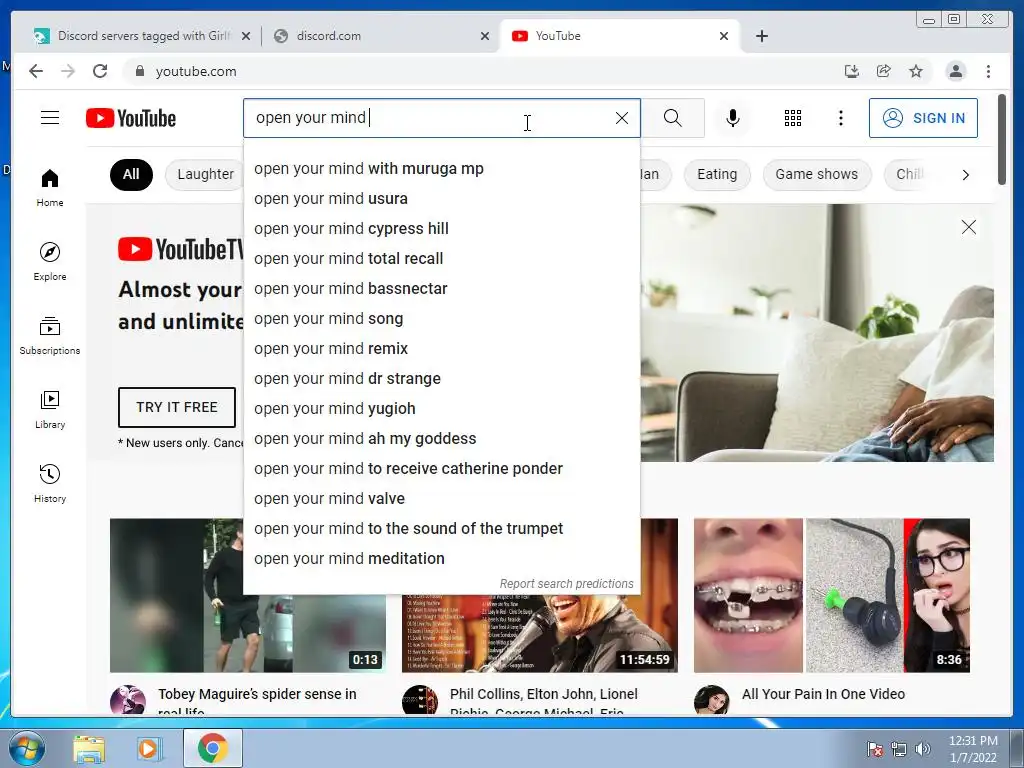Install the YouTube app from address bar icon
1024x768 pixels.
852,71
